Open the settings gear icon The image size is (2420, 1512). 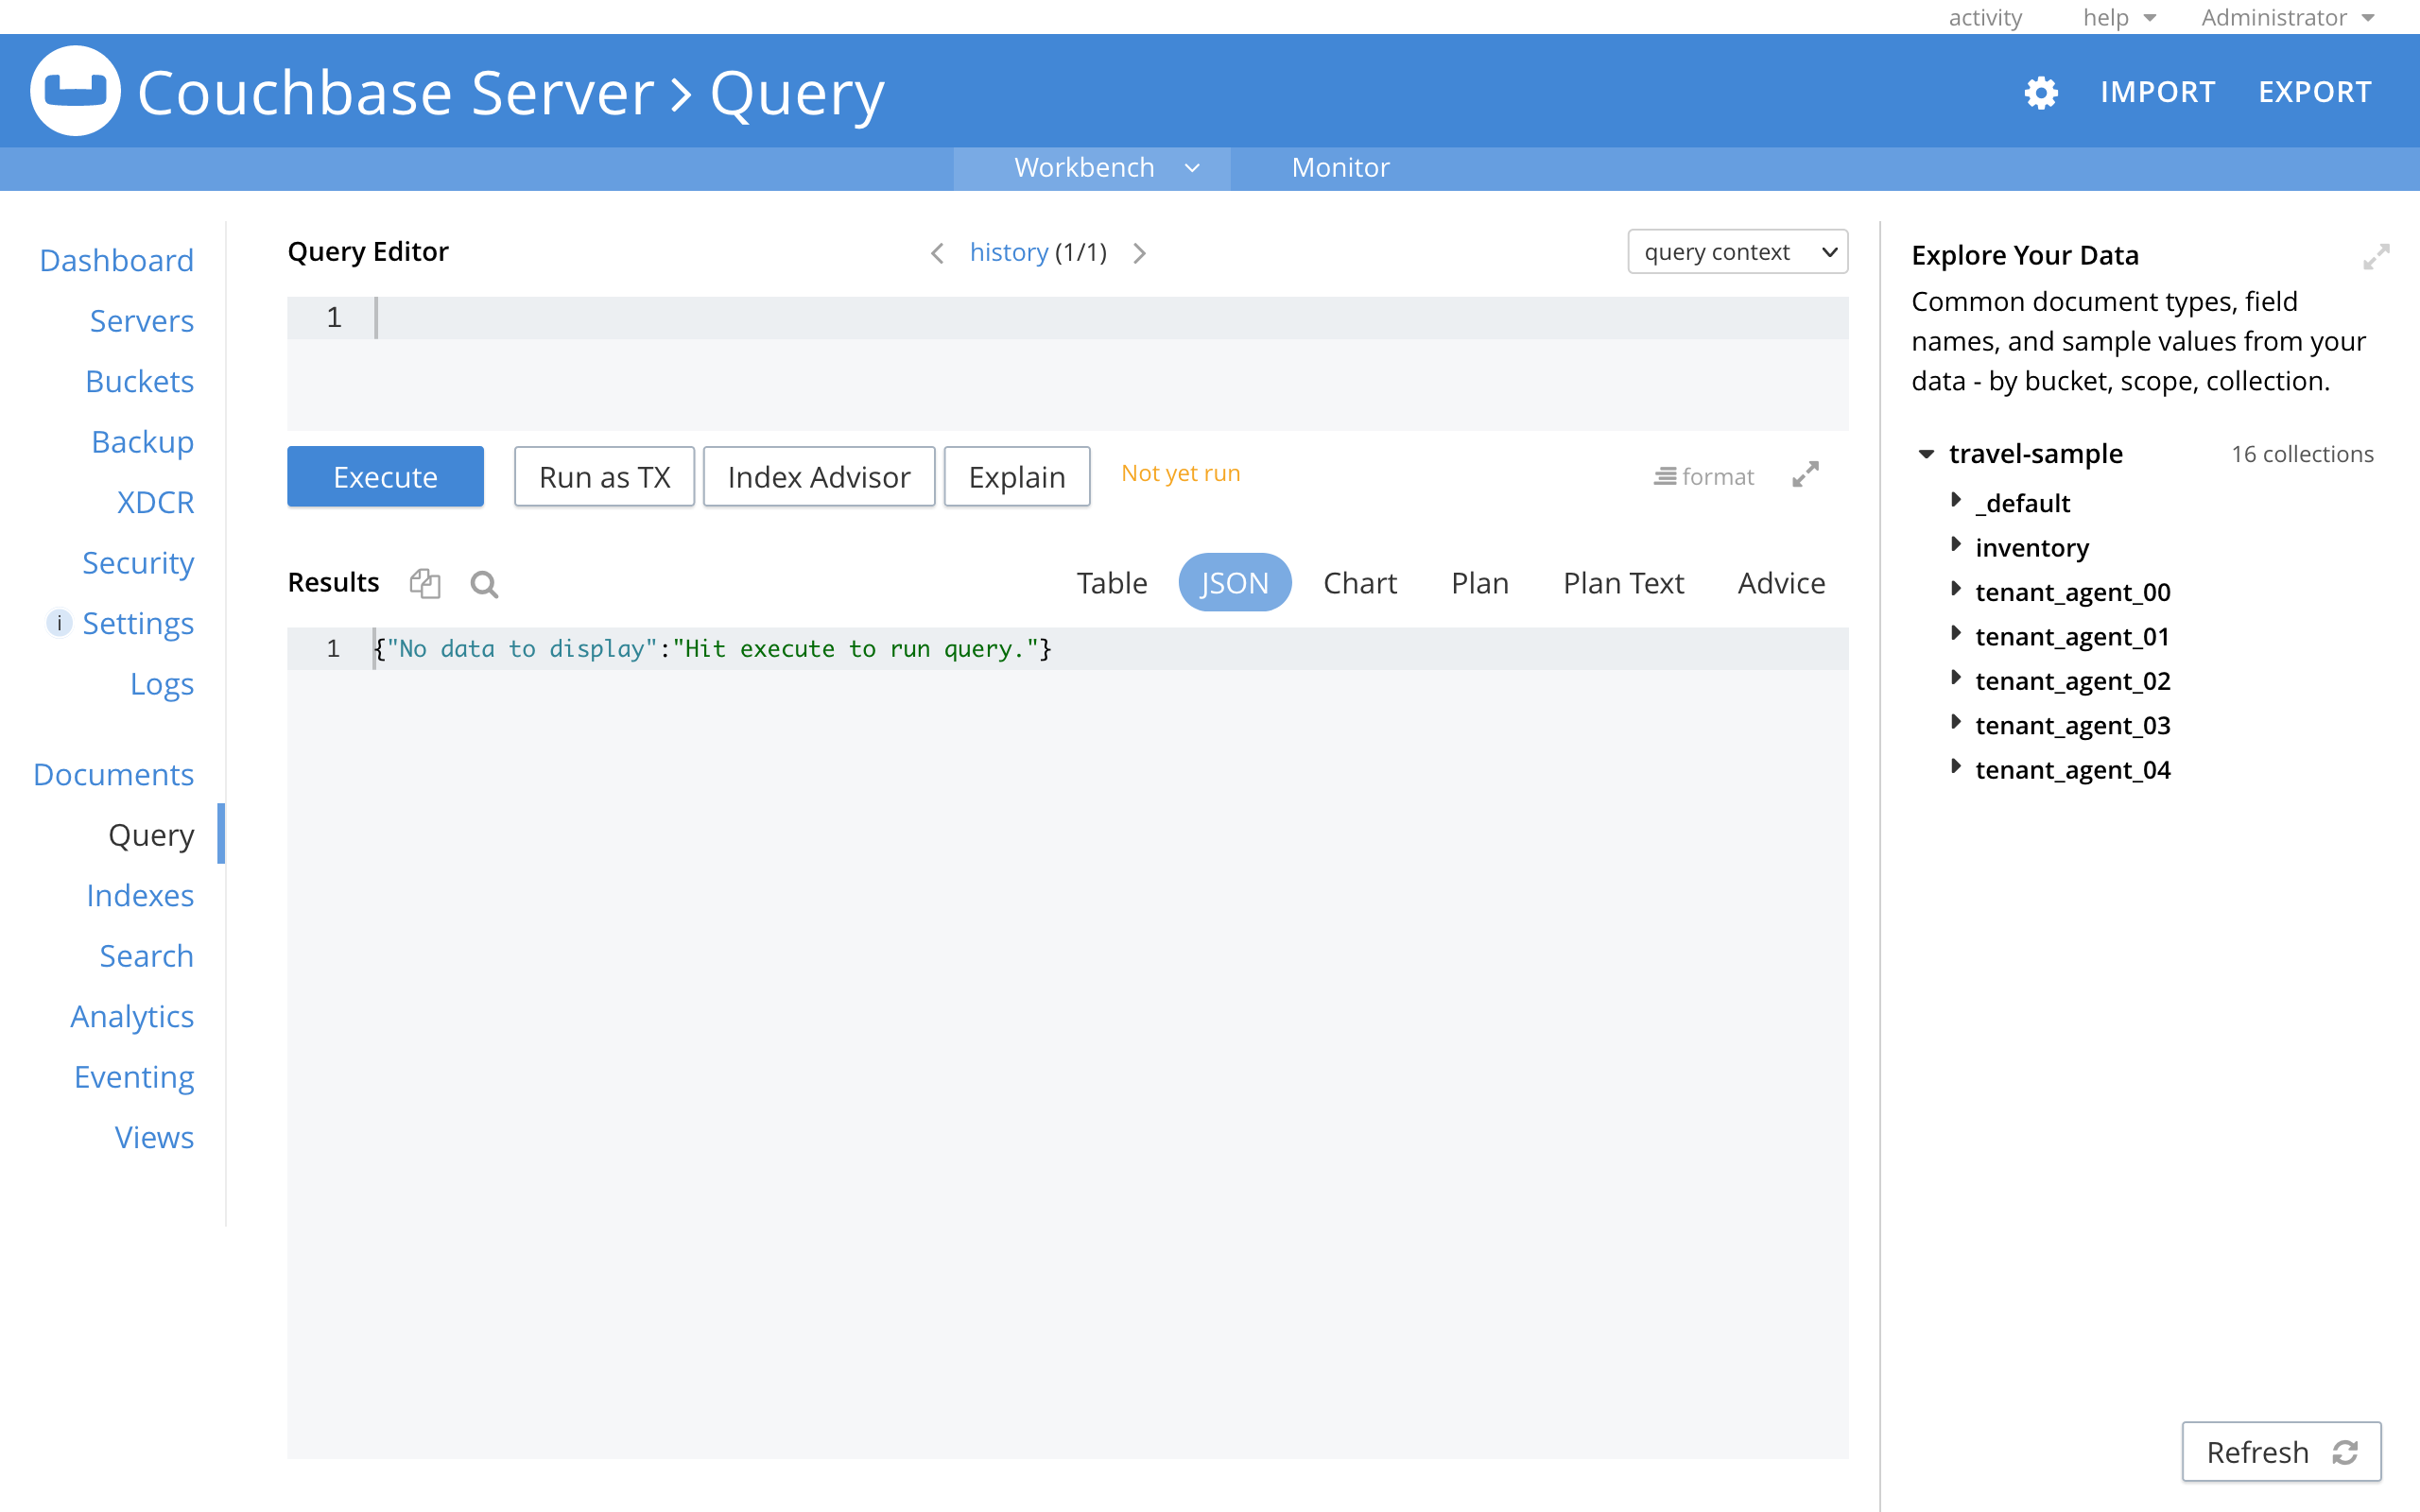click(2041, 92)
